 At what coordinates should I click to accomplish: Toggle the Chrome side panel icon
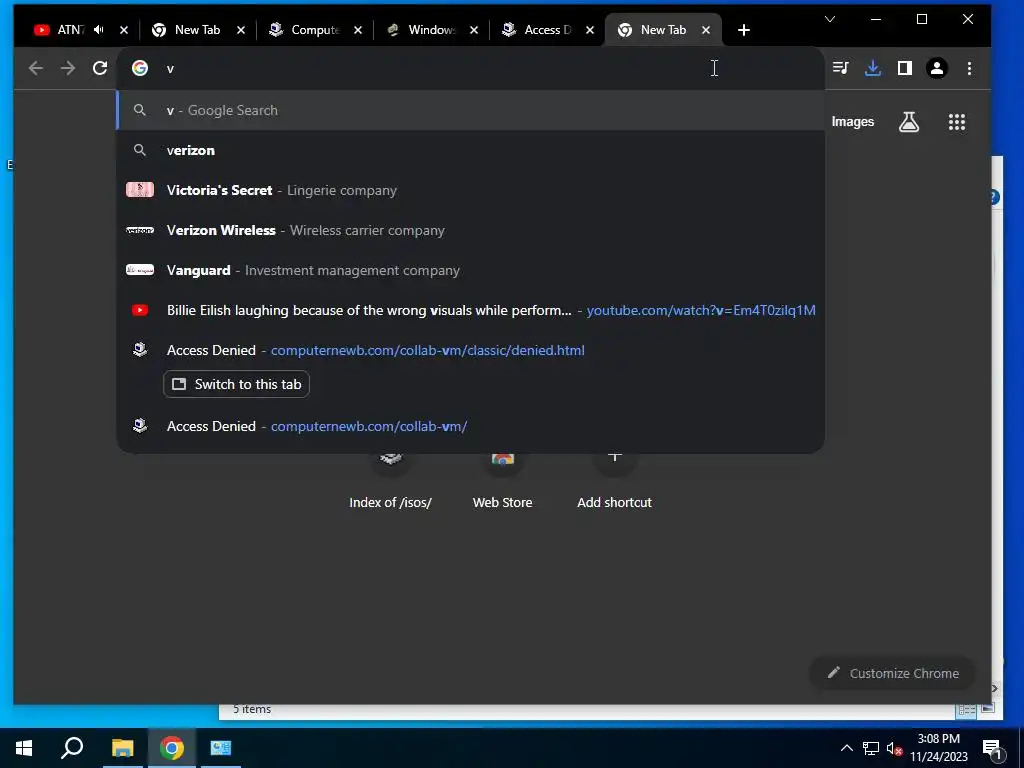point(904,68)
